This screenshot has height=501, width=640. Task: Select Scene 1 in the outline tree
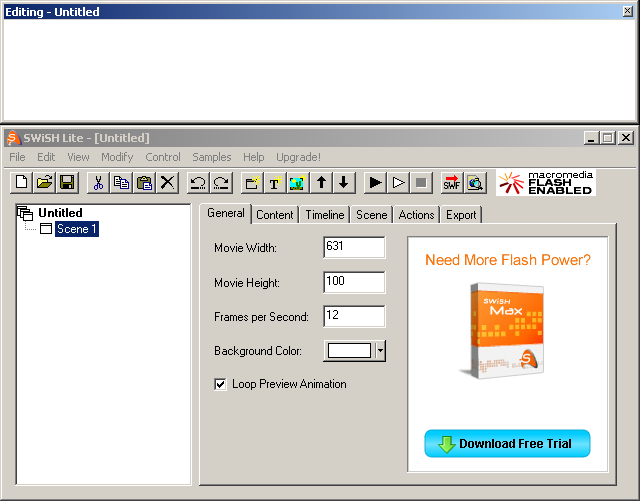coord(77,229)
